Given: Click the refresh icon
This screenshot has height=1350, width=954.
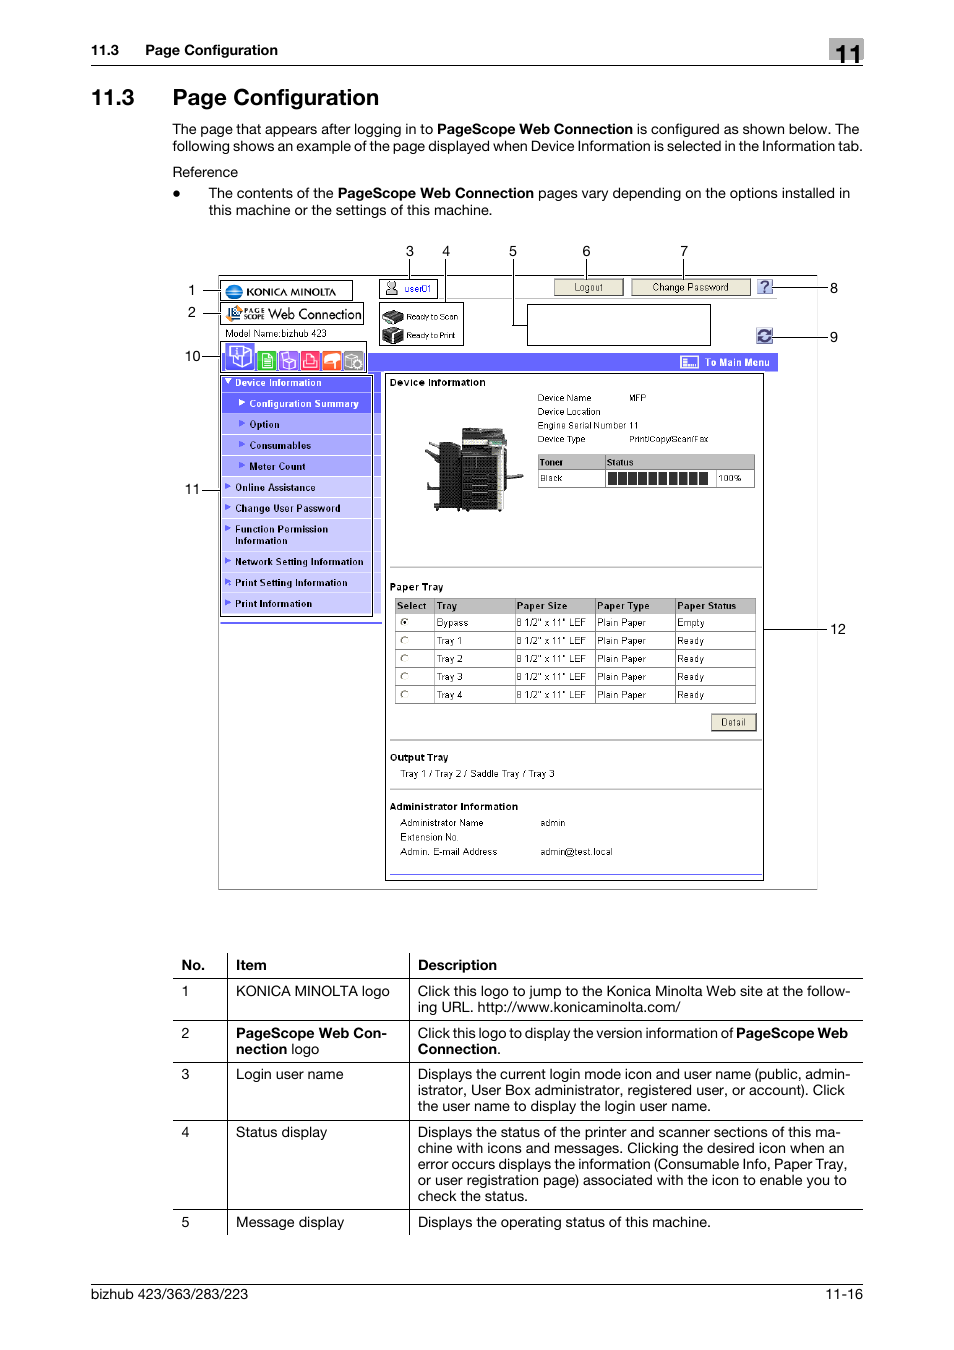Looking at the screenshot, I should 765,336.
